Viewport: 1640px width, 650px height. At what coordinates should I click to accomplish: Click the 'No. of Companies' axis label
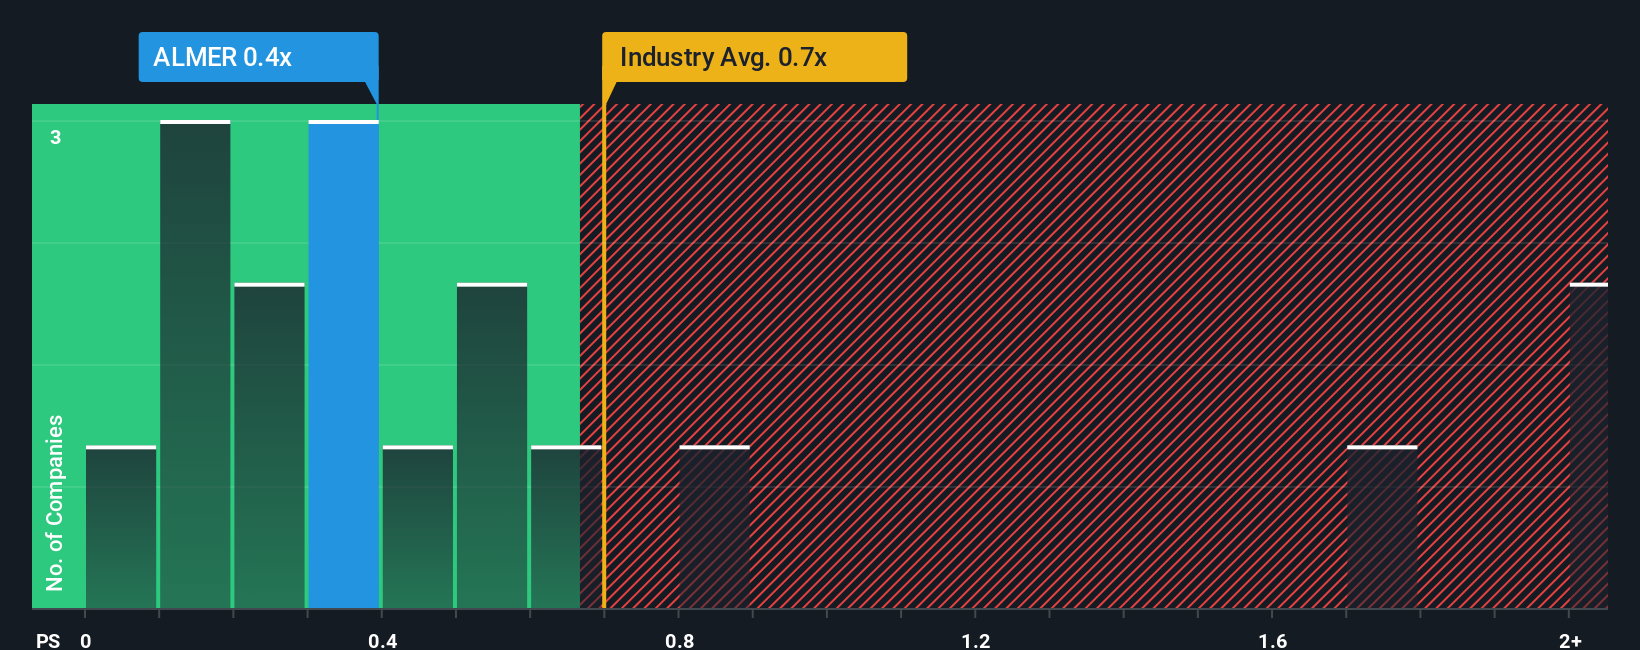coord(55,502)
